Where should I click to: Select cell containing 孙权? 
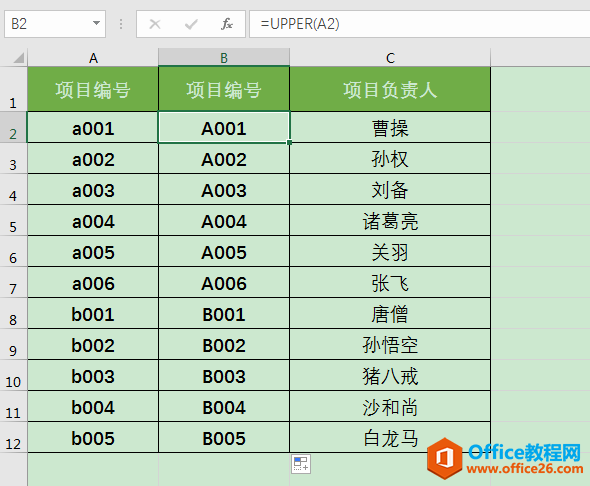390,158
